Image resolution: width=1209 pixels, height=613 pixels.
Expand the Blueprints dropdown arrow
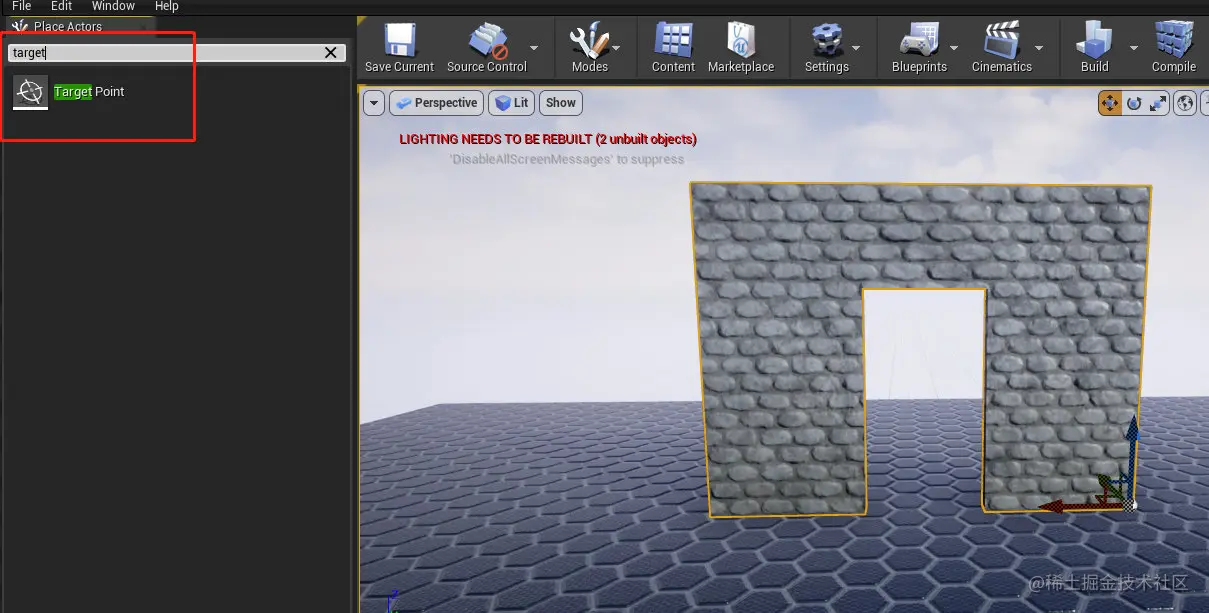coord(954,48)
